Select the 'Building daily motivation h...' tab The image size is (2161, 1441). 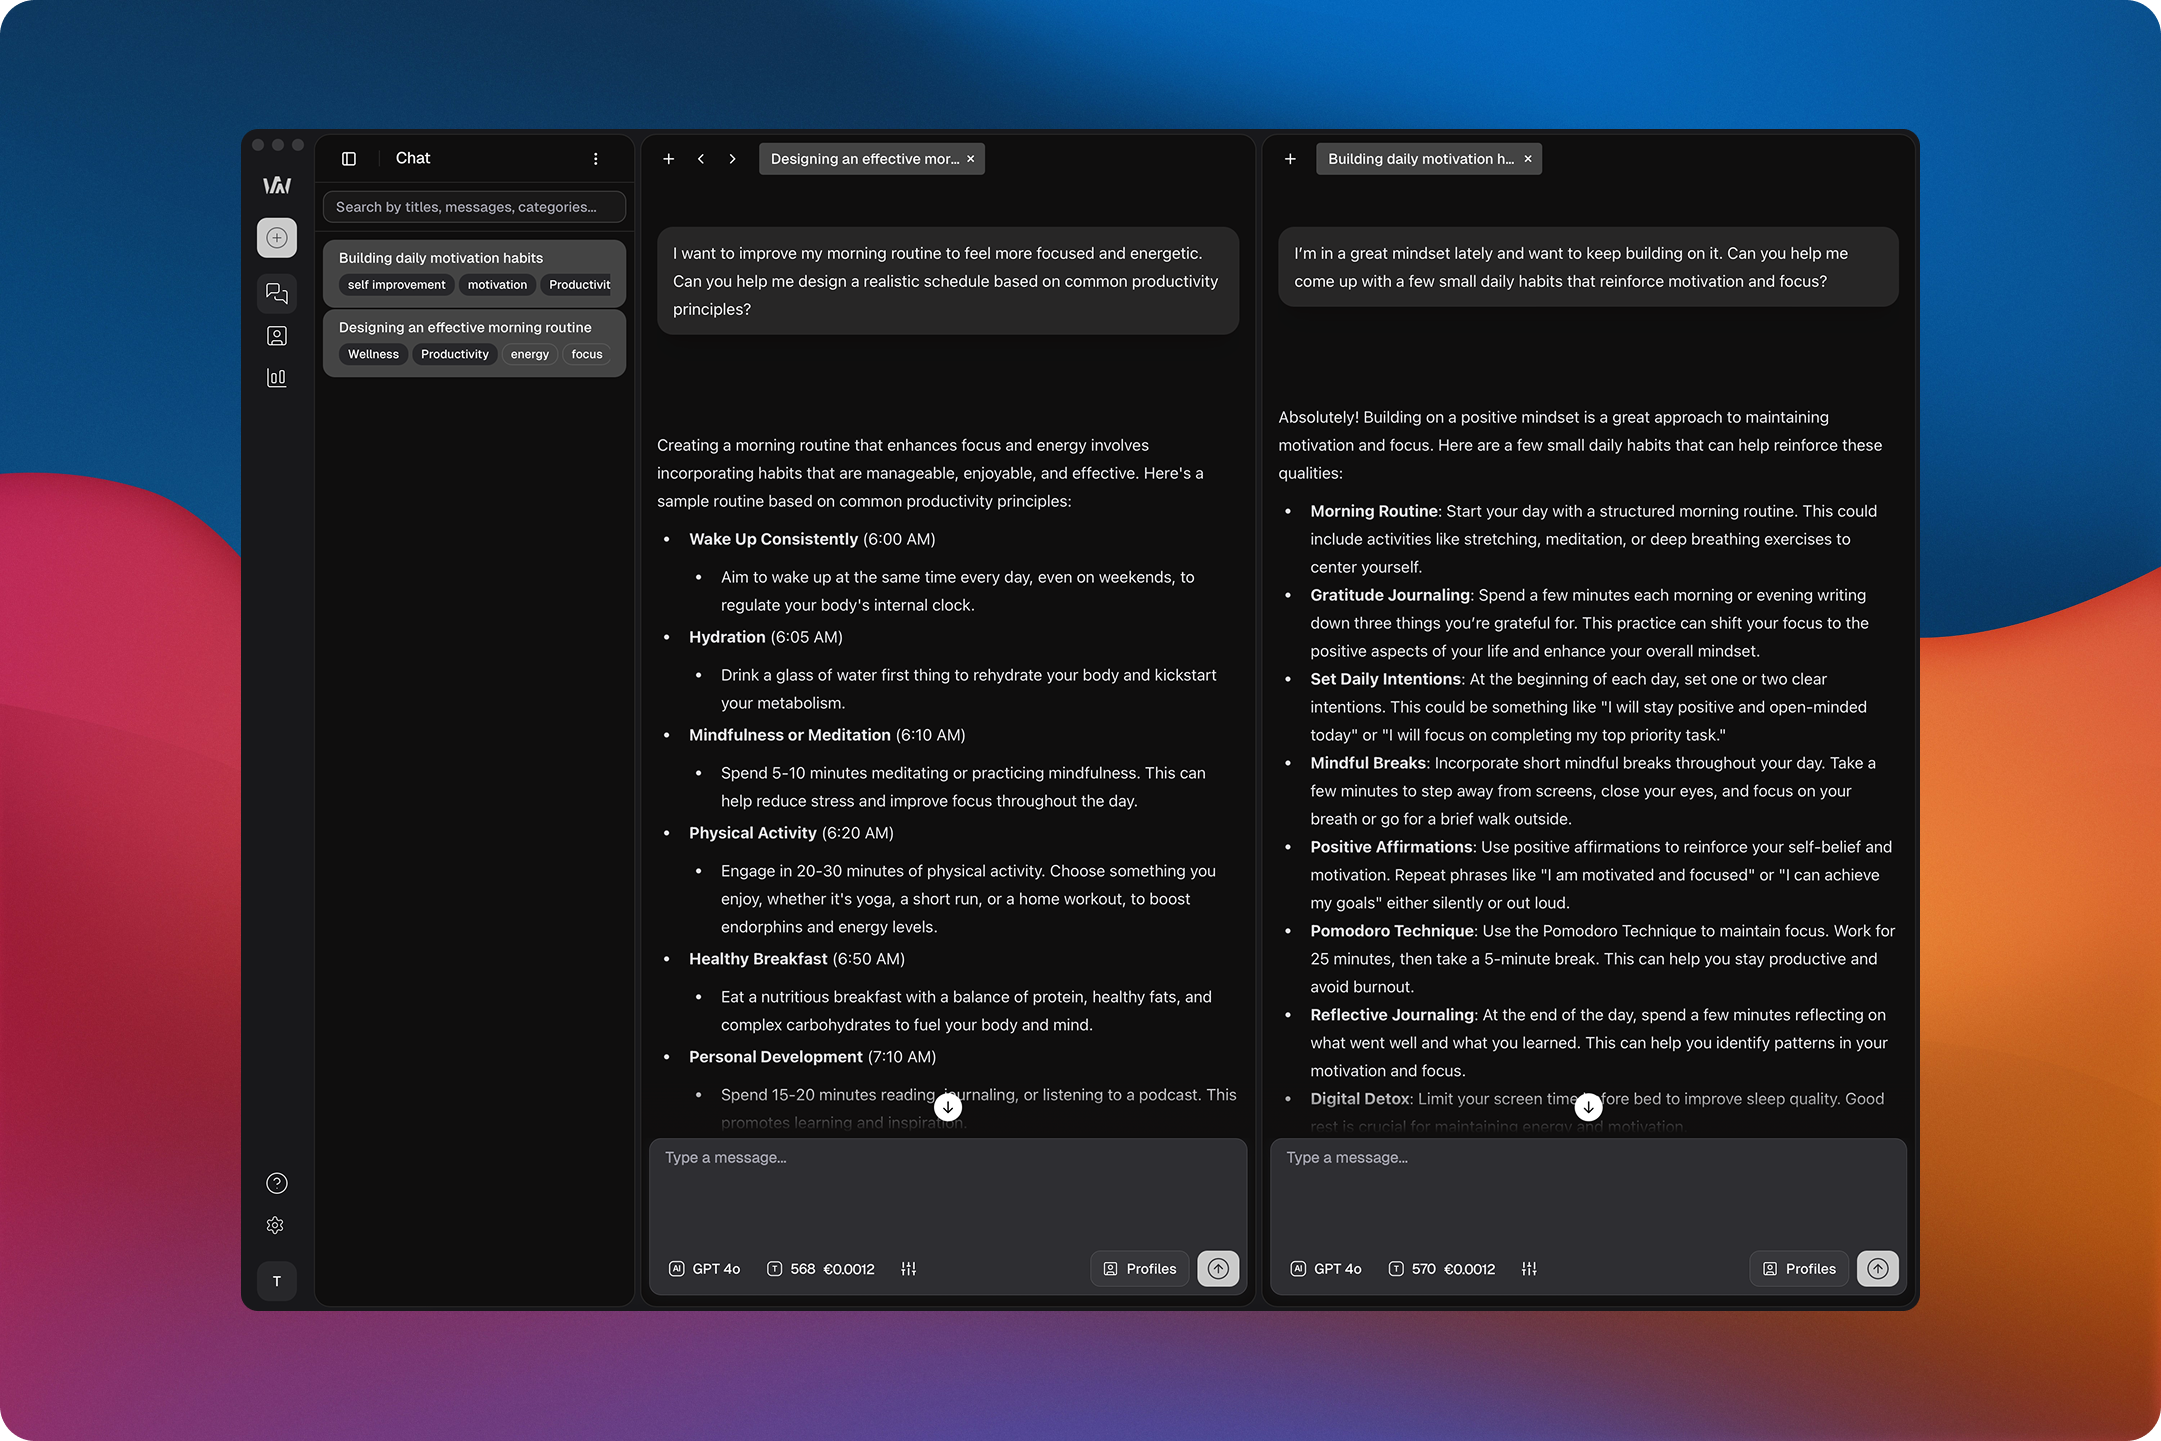pos(1419,159)
